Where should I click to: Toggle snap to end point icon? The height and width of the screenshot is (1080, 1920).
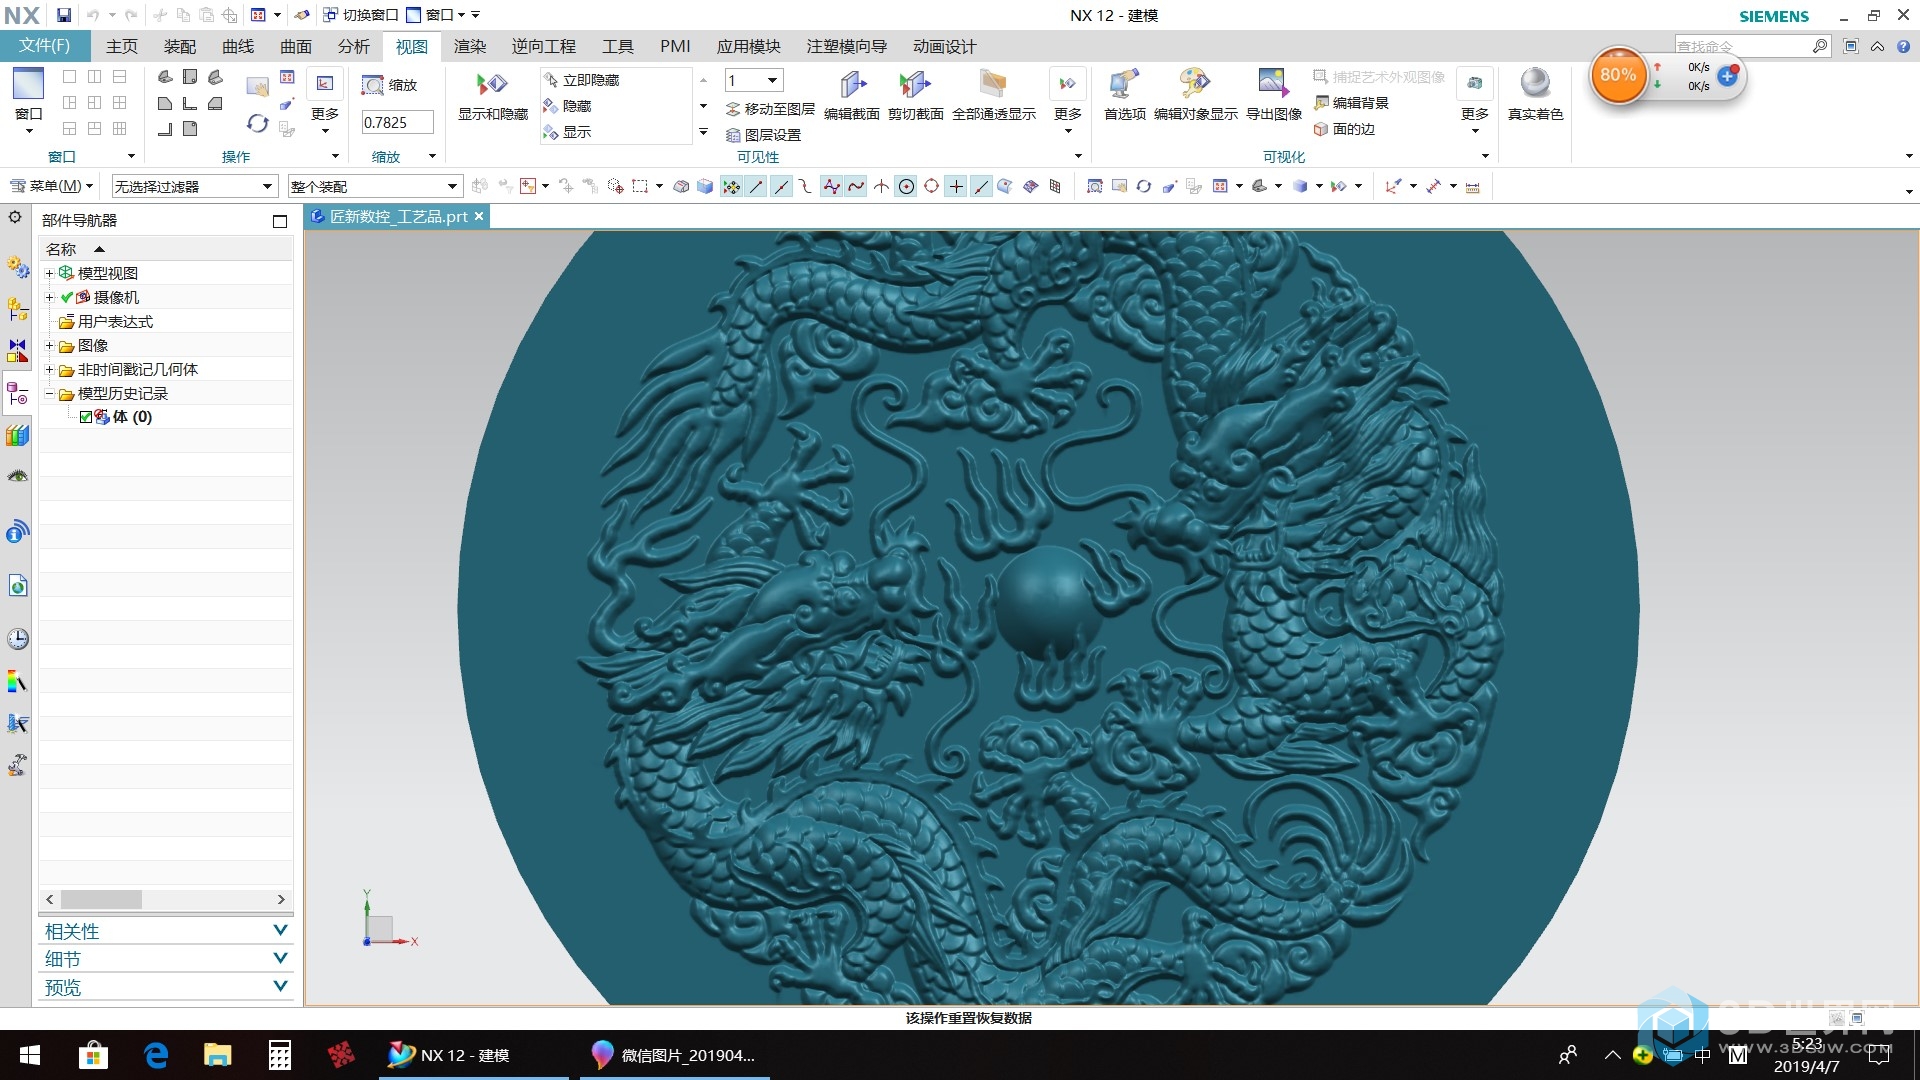(x=757, y=186)
